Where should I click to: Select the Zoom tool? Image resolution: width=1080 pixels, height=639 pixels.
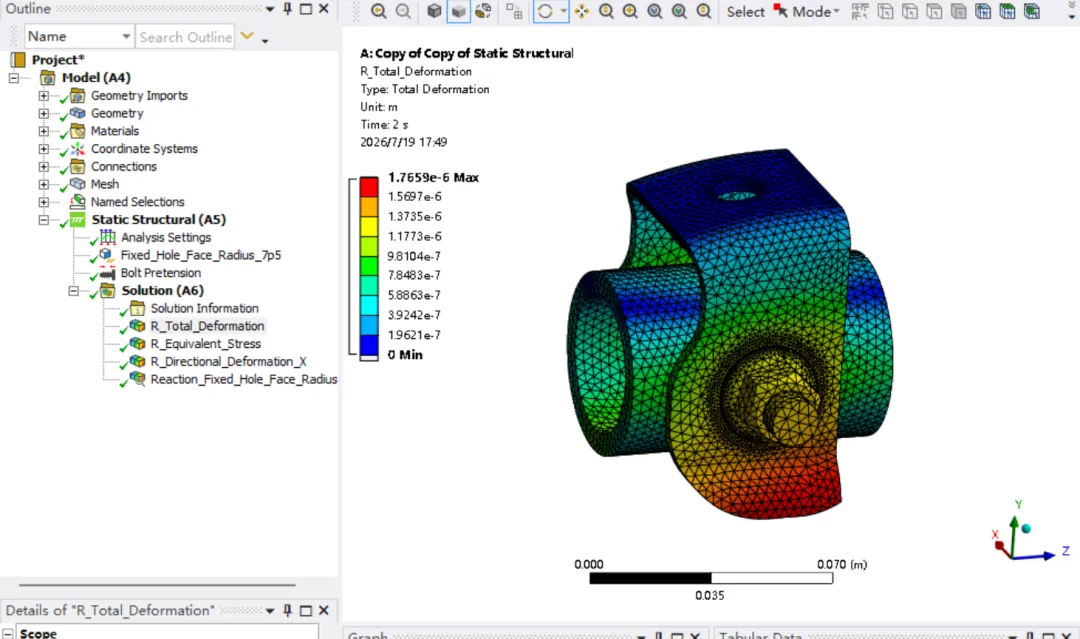click(x=606, y=11)
